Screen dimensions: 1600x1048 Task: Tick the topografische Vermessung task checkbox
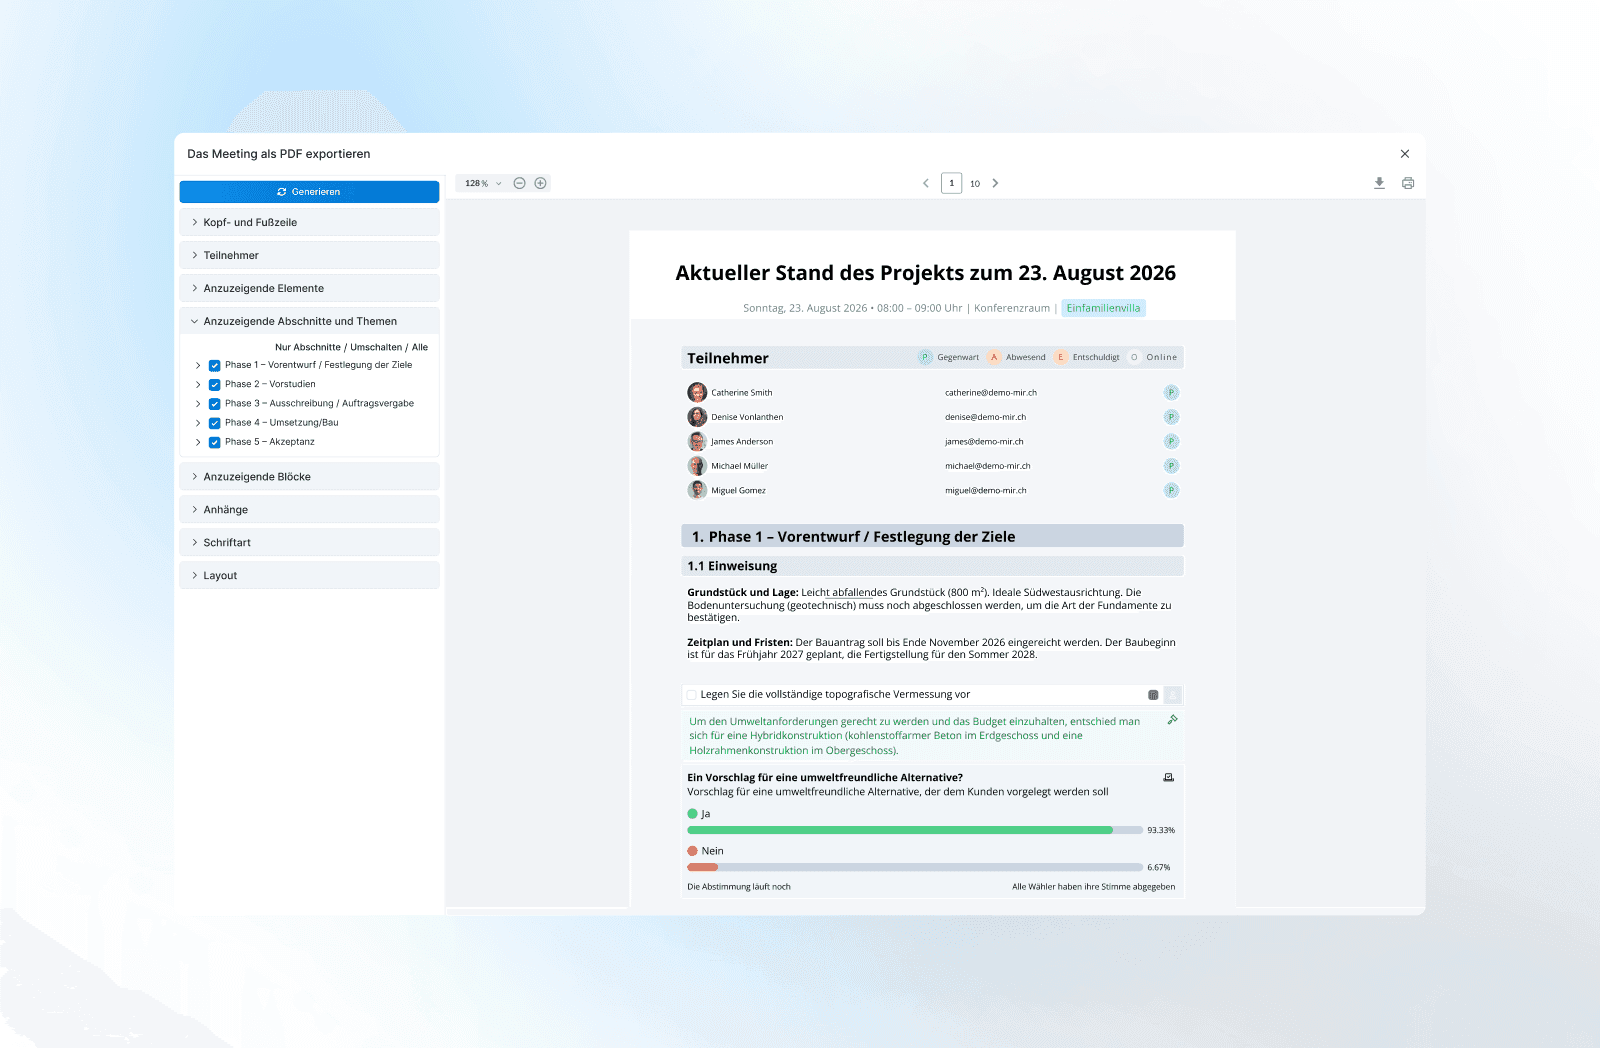click(x=692, y=695)
